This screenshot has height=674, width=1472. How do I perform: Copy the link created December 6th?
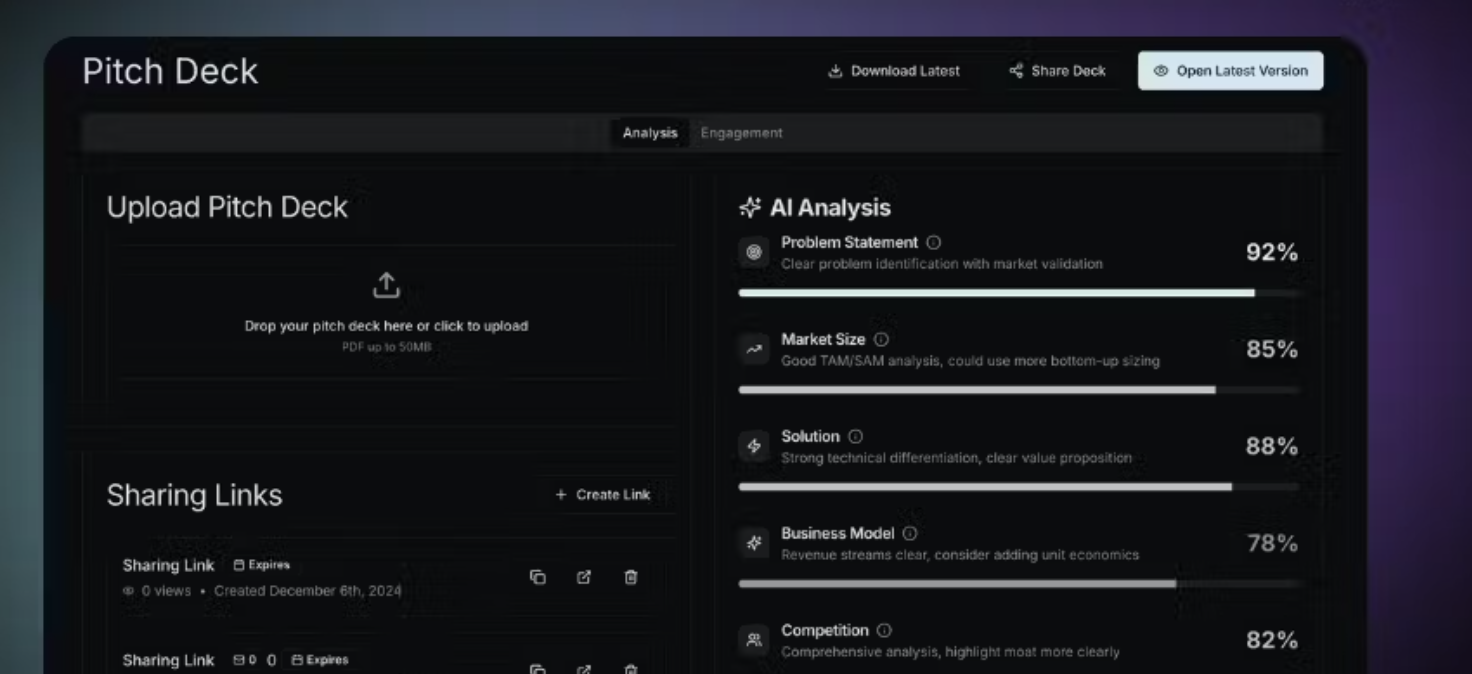538,577
